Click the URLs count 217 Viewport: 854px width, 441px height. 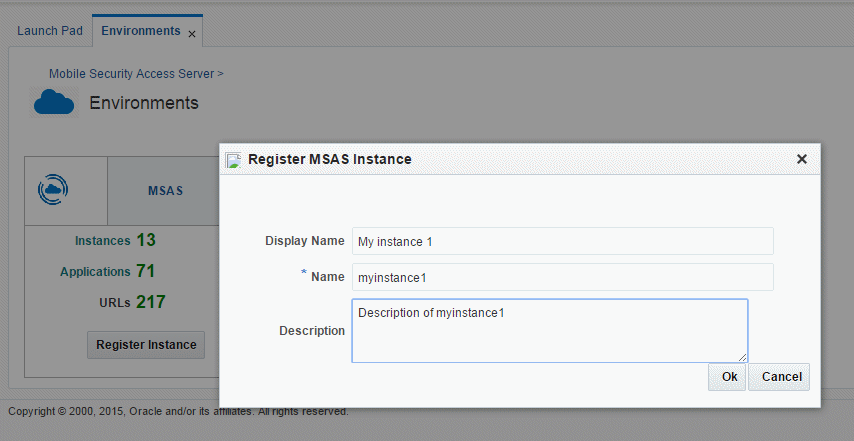point(151,302)
